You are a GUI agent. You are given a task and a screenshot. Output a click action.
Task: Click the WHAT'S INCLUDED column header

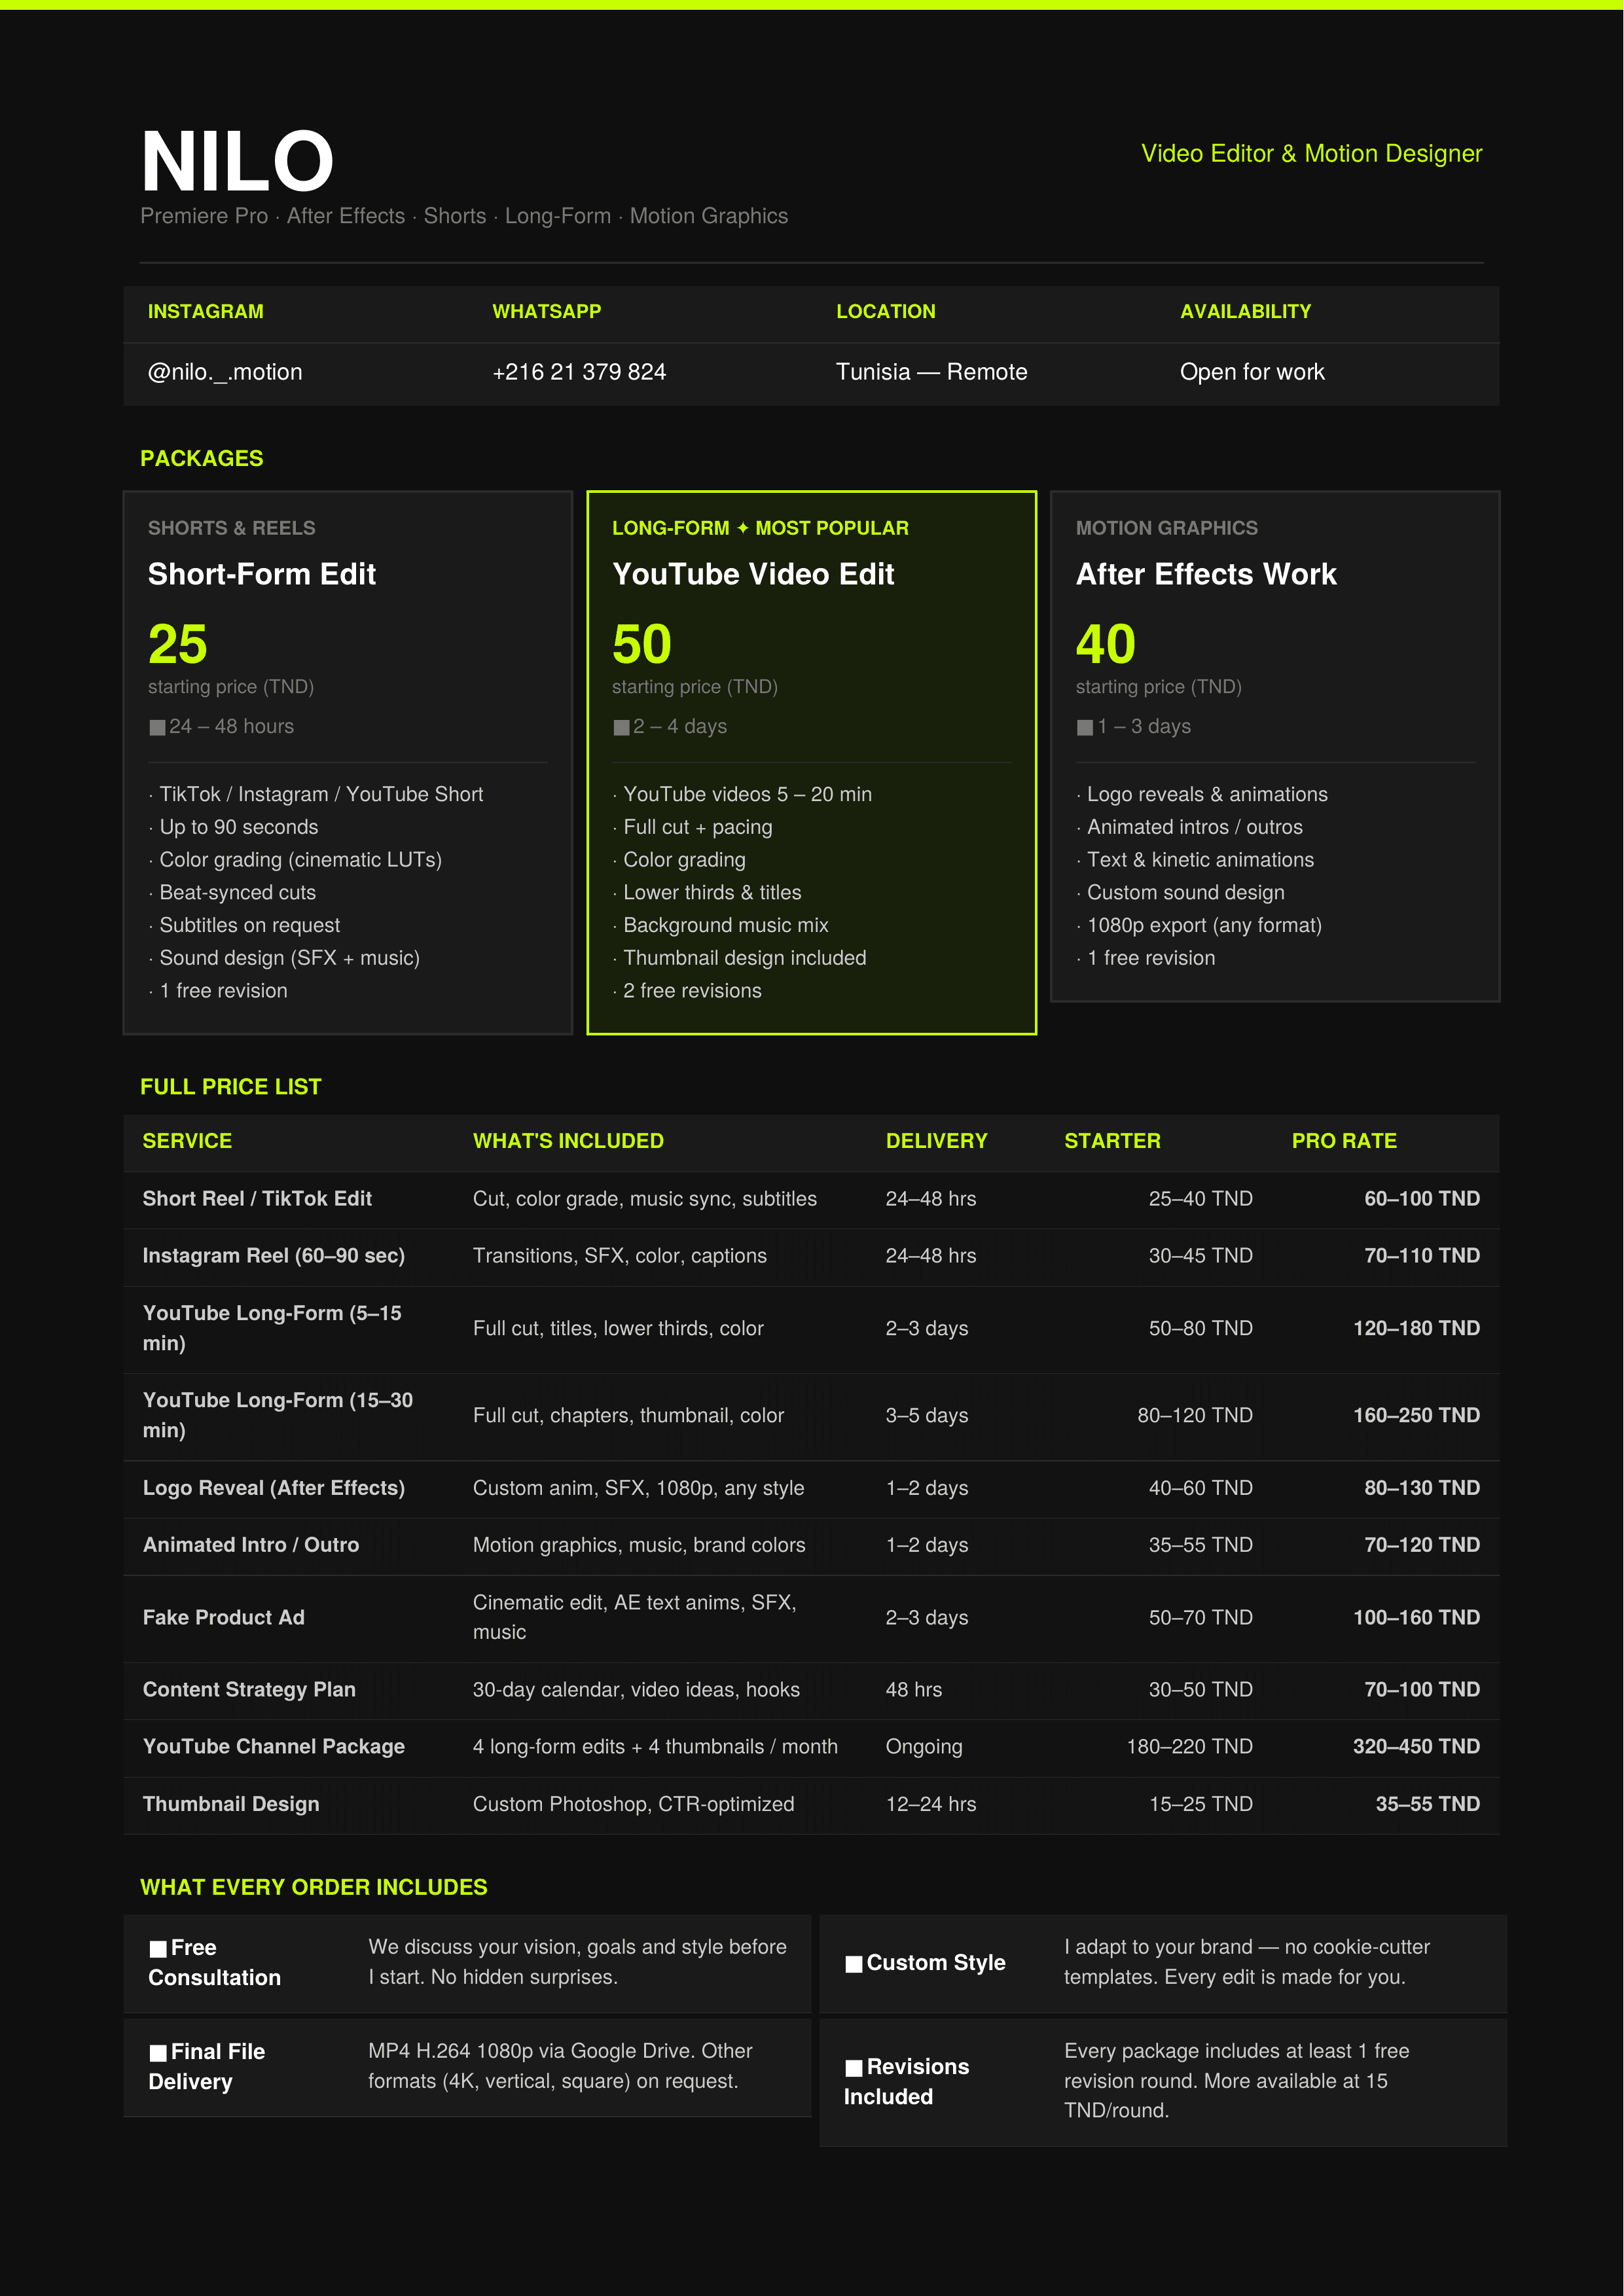click(x=568, y=1141)
